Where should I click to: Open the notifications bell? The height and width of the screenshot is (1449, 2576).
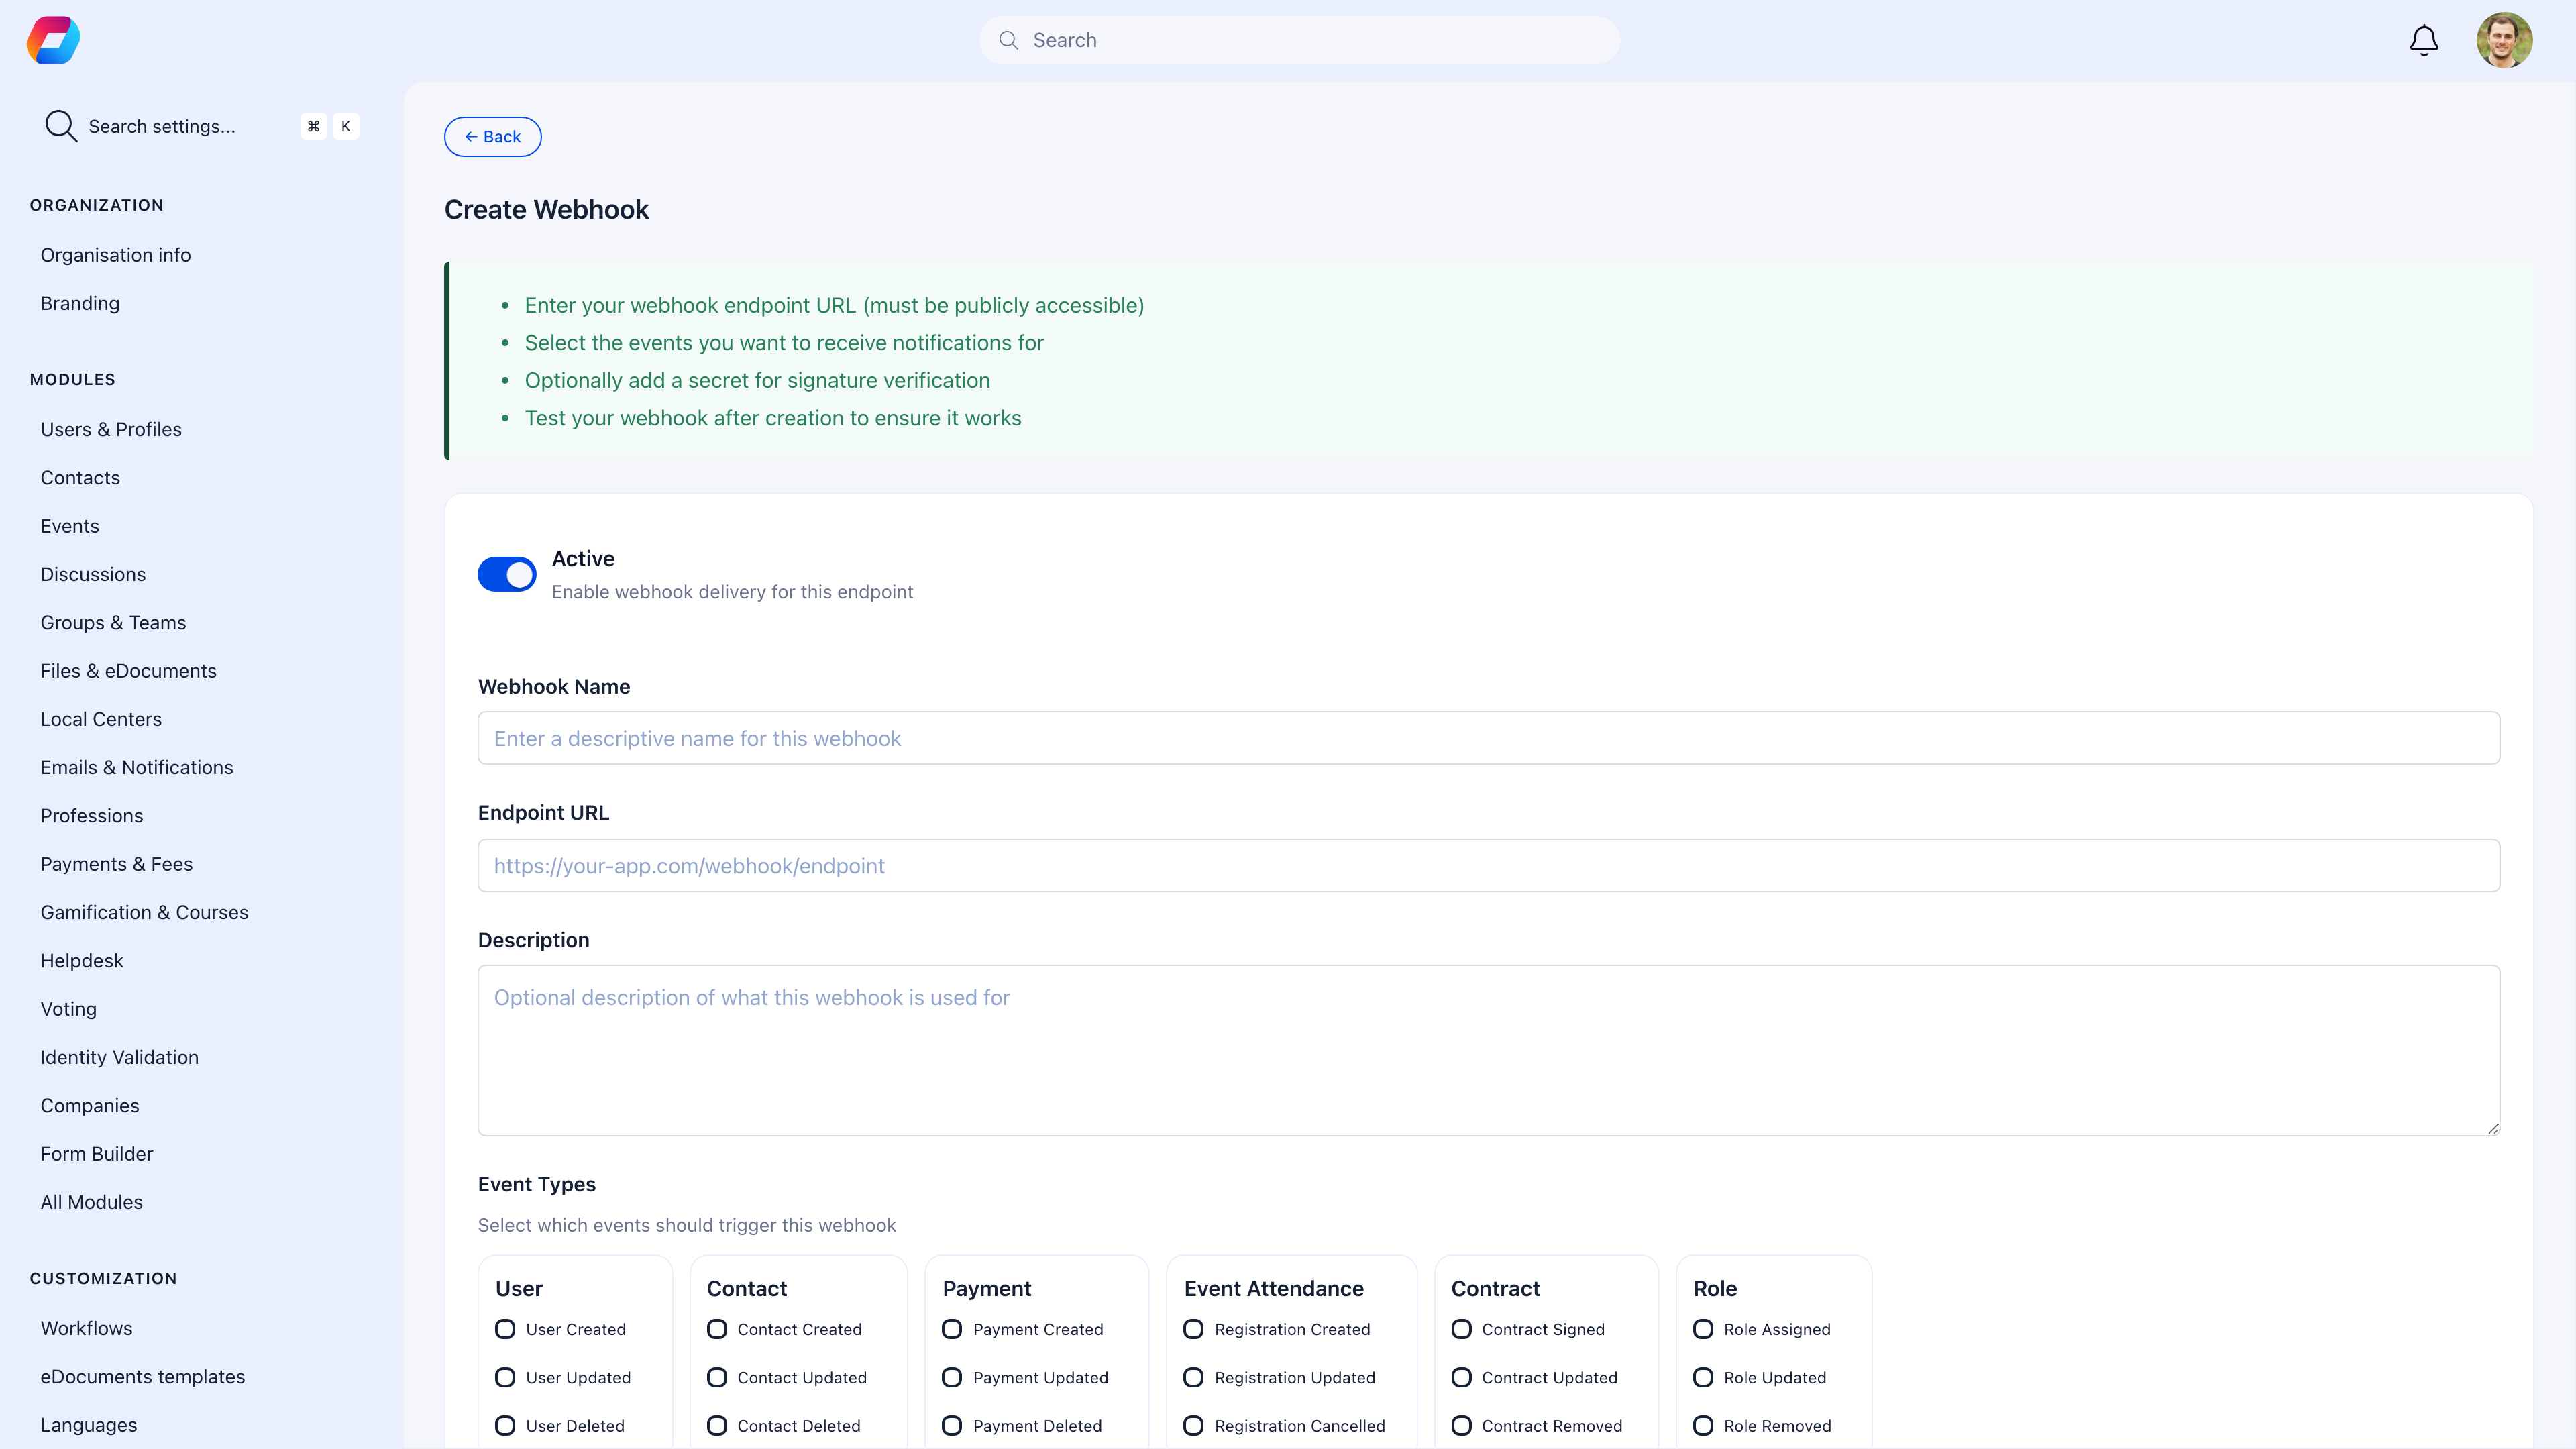point(2423,40)
